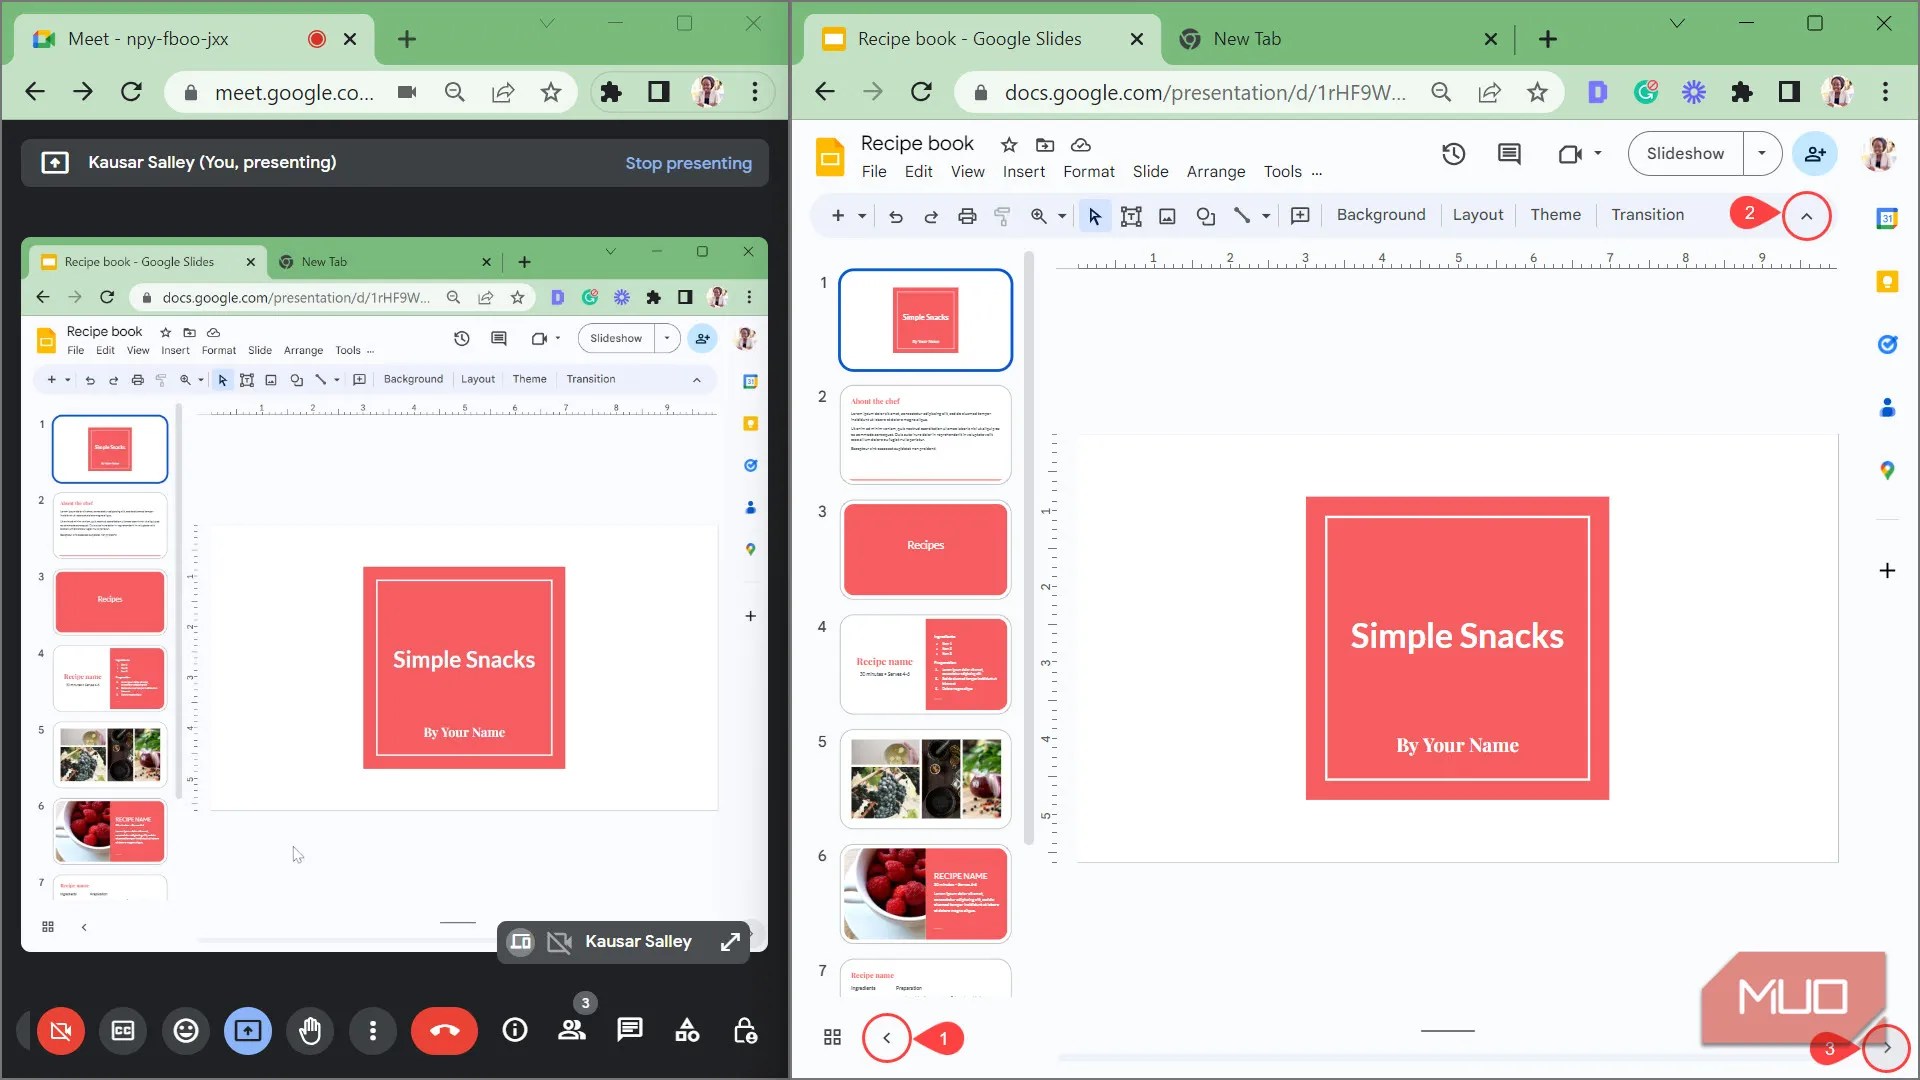Select the line tool
The height and width of the screenshot is (1080, 1920).
[x=1243, y=215]
